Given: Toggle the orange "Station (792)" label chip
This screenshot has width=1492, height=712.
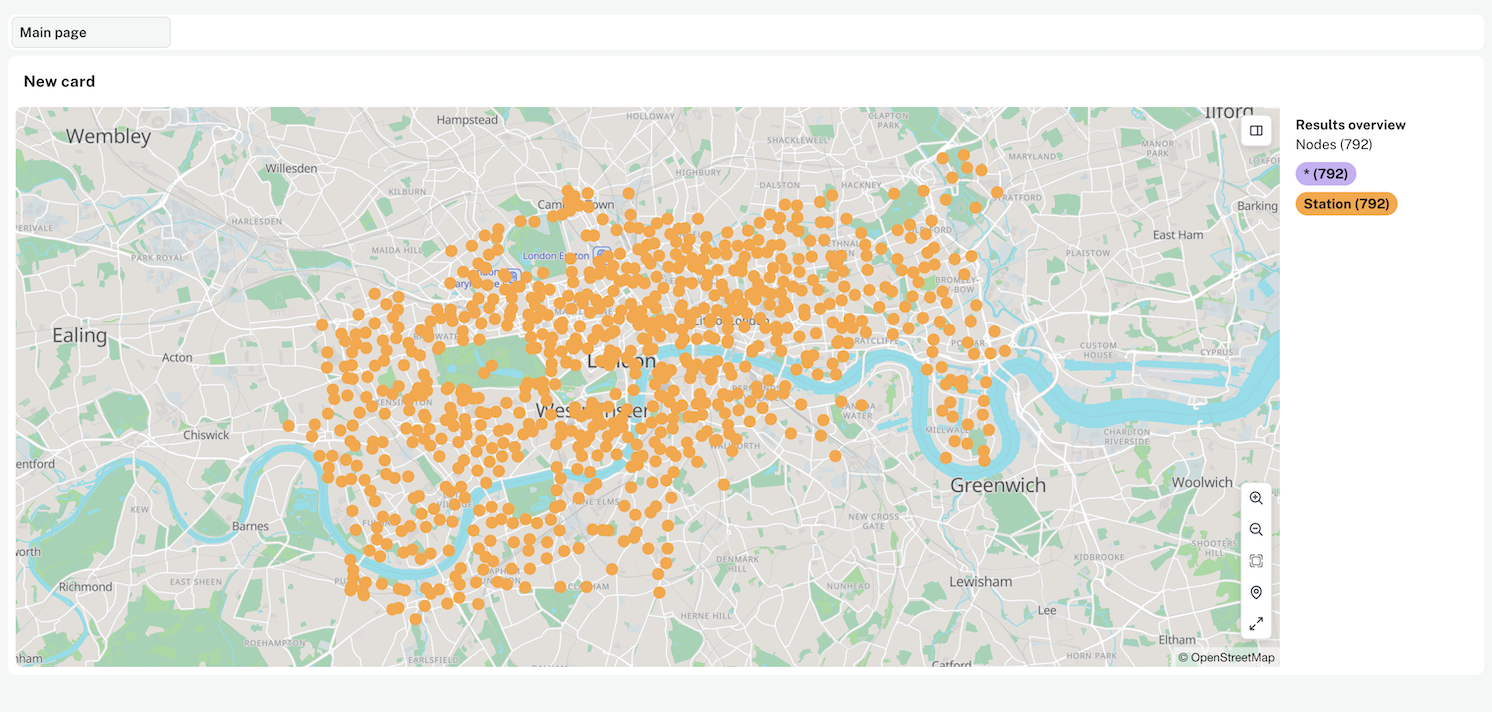Looking at the screenshot, I should pos(1346,203).
